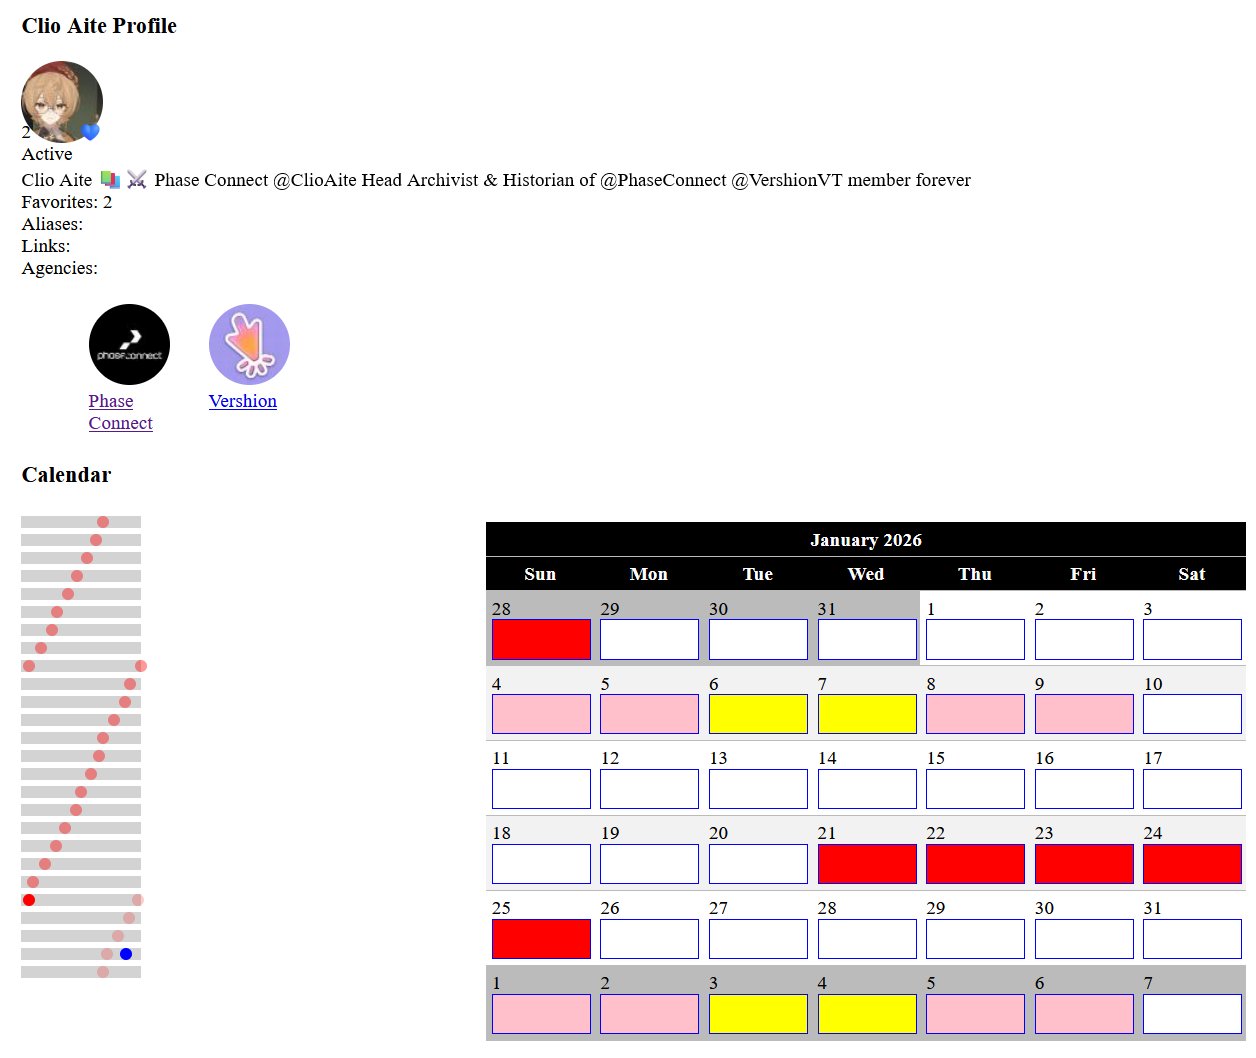The width and height of the screenshot is (1256, 1058).
Task: Select the pink cell for January 4
Action: [x=541, y=714]
